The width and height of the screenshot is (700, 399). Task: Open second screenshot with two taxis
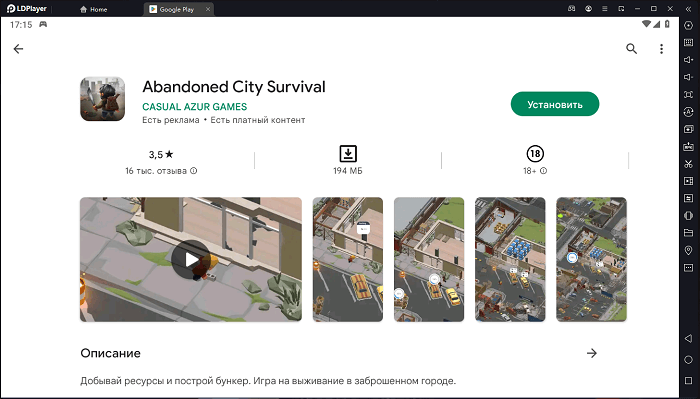(429, 259)
